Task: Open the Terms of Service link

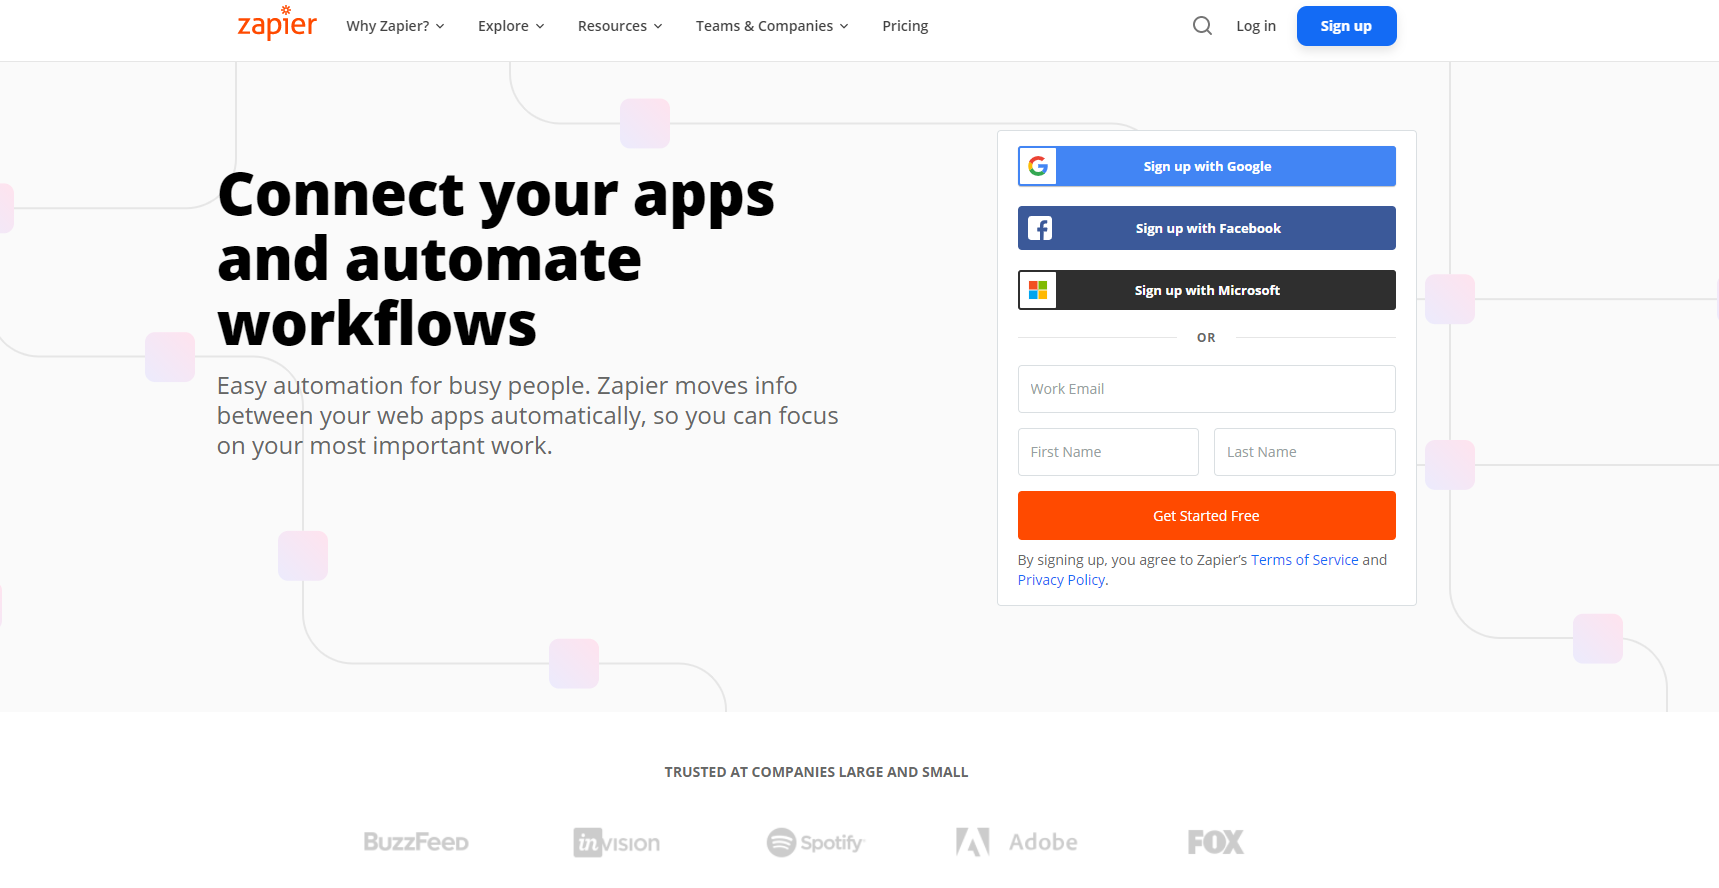Action: tap(1304, 560)
